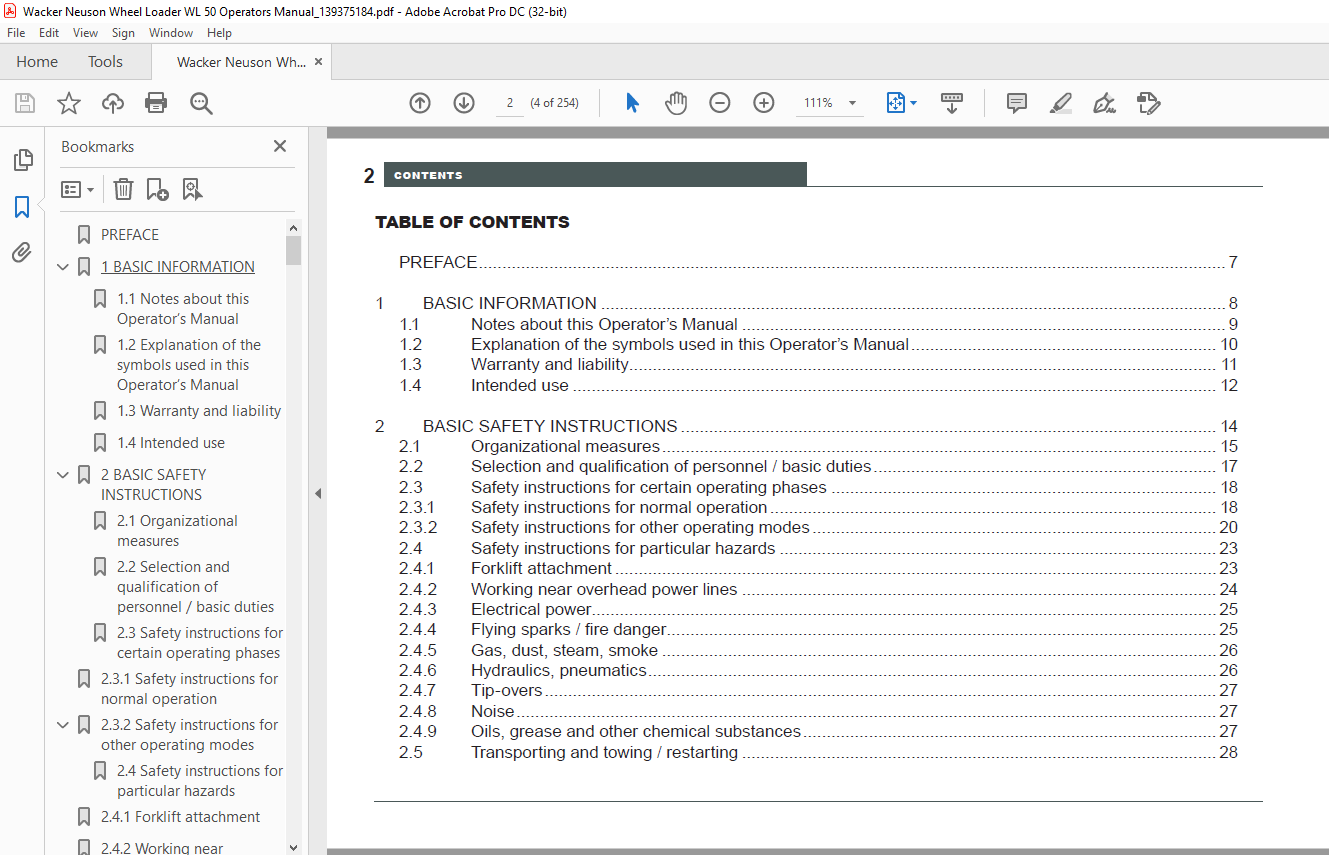The image size is (1329, 855).
Task: Open the View menu
Action: [x=86, y=33]
